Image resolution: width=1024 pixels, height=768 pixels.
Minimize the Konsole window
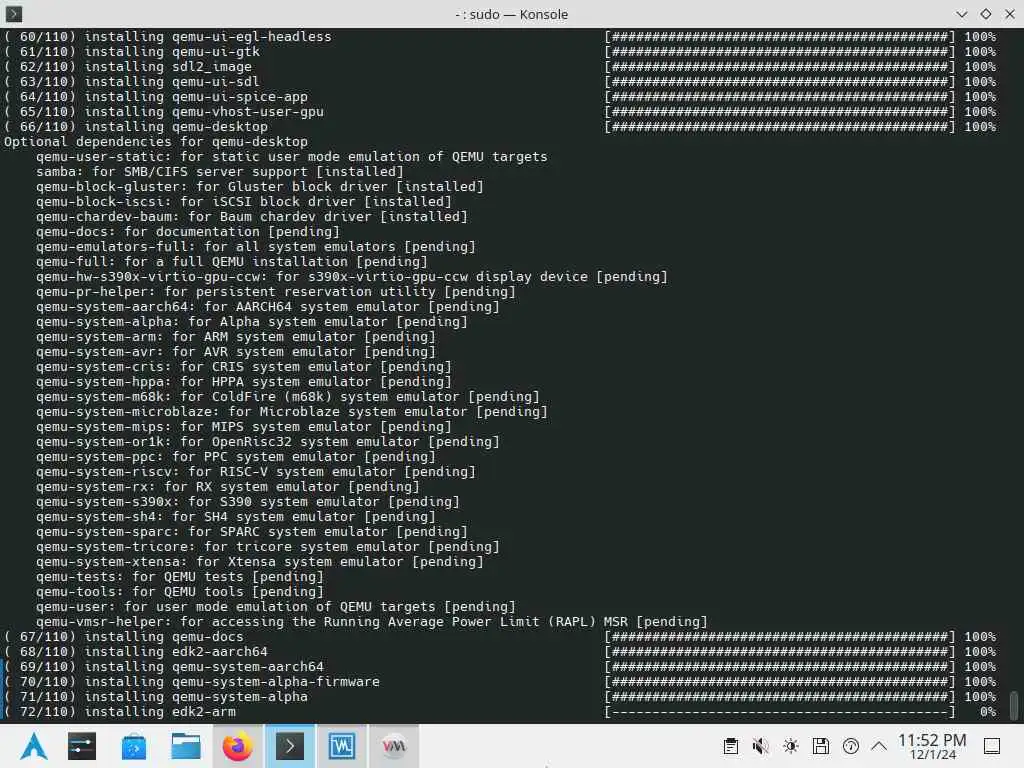961,14
